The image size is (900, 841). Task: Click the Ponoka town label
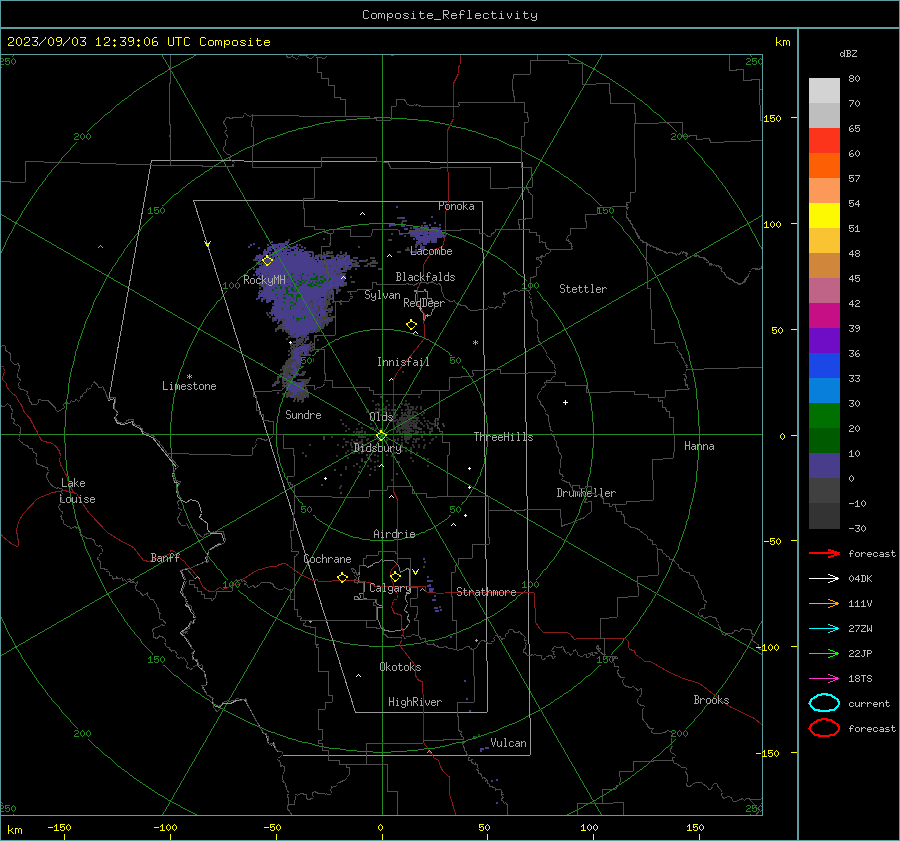click(456, 206)
